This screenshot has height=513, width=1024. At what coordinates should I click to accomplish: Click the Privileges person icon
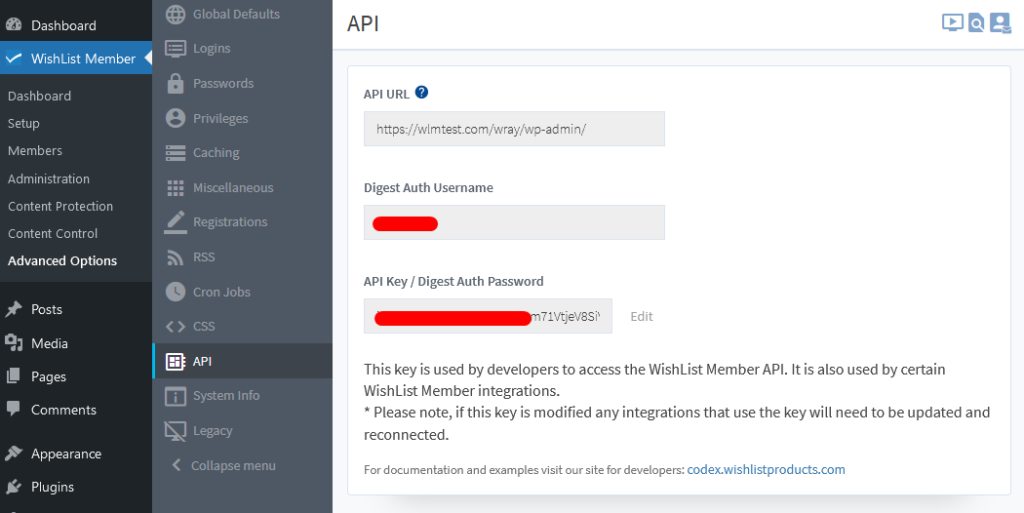175,118
